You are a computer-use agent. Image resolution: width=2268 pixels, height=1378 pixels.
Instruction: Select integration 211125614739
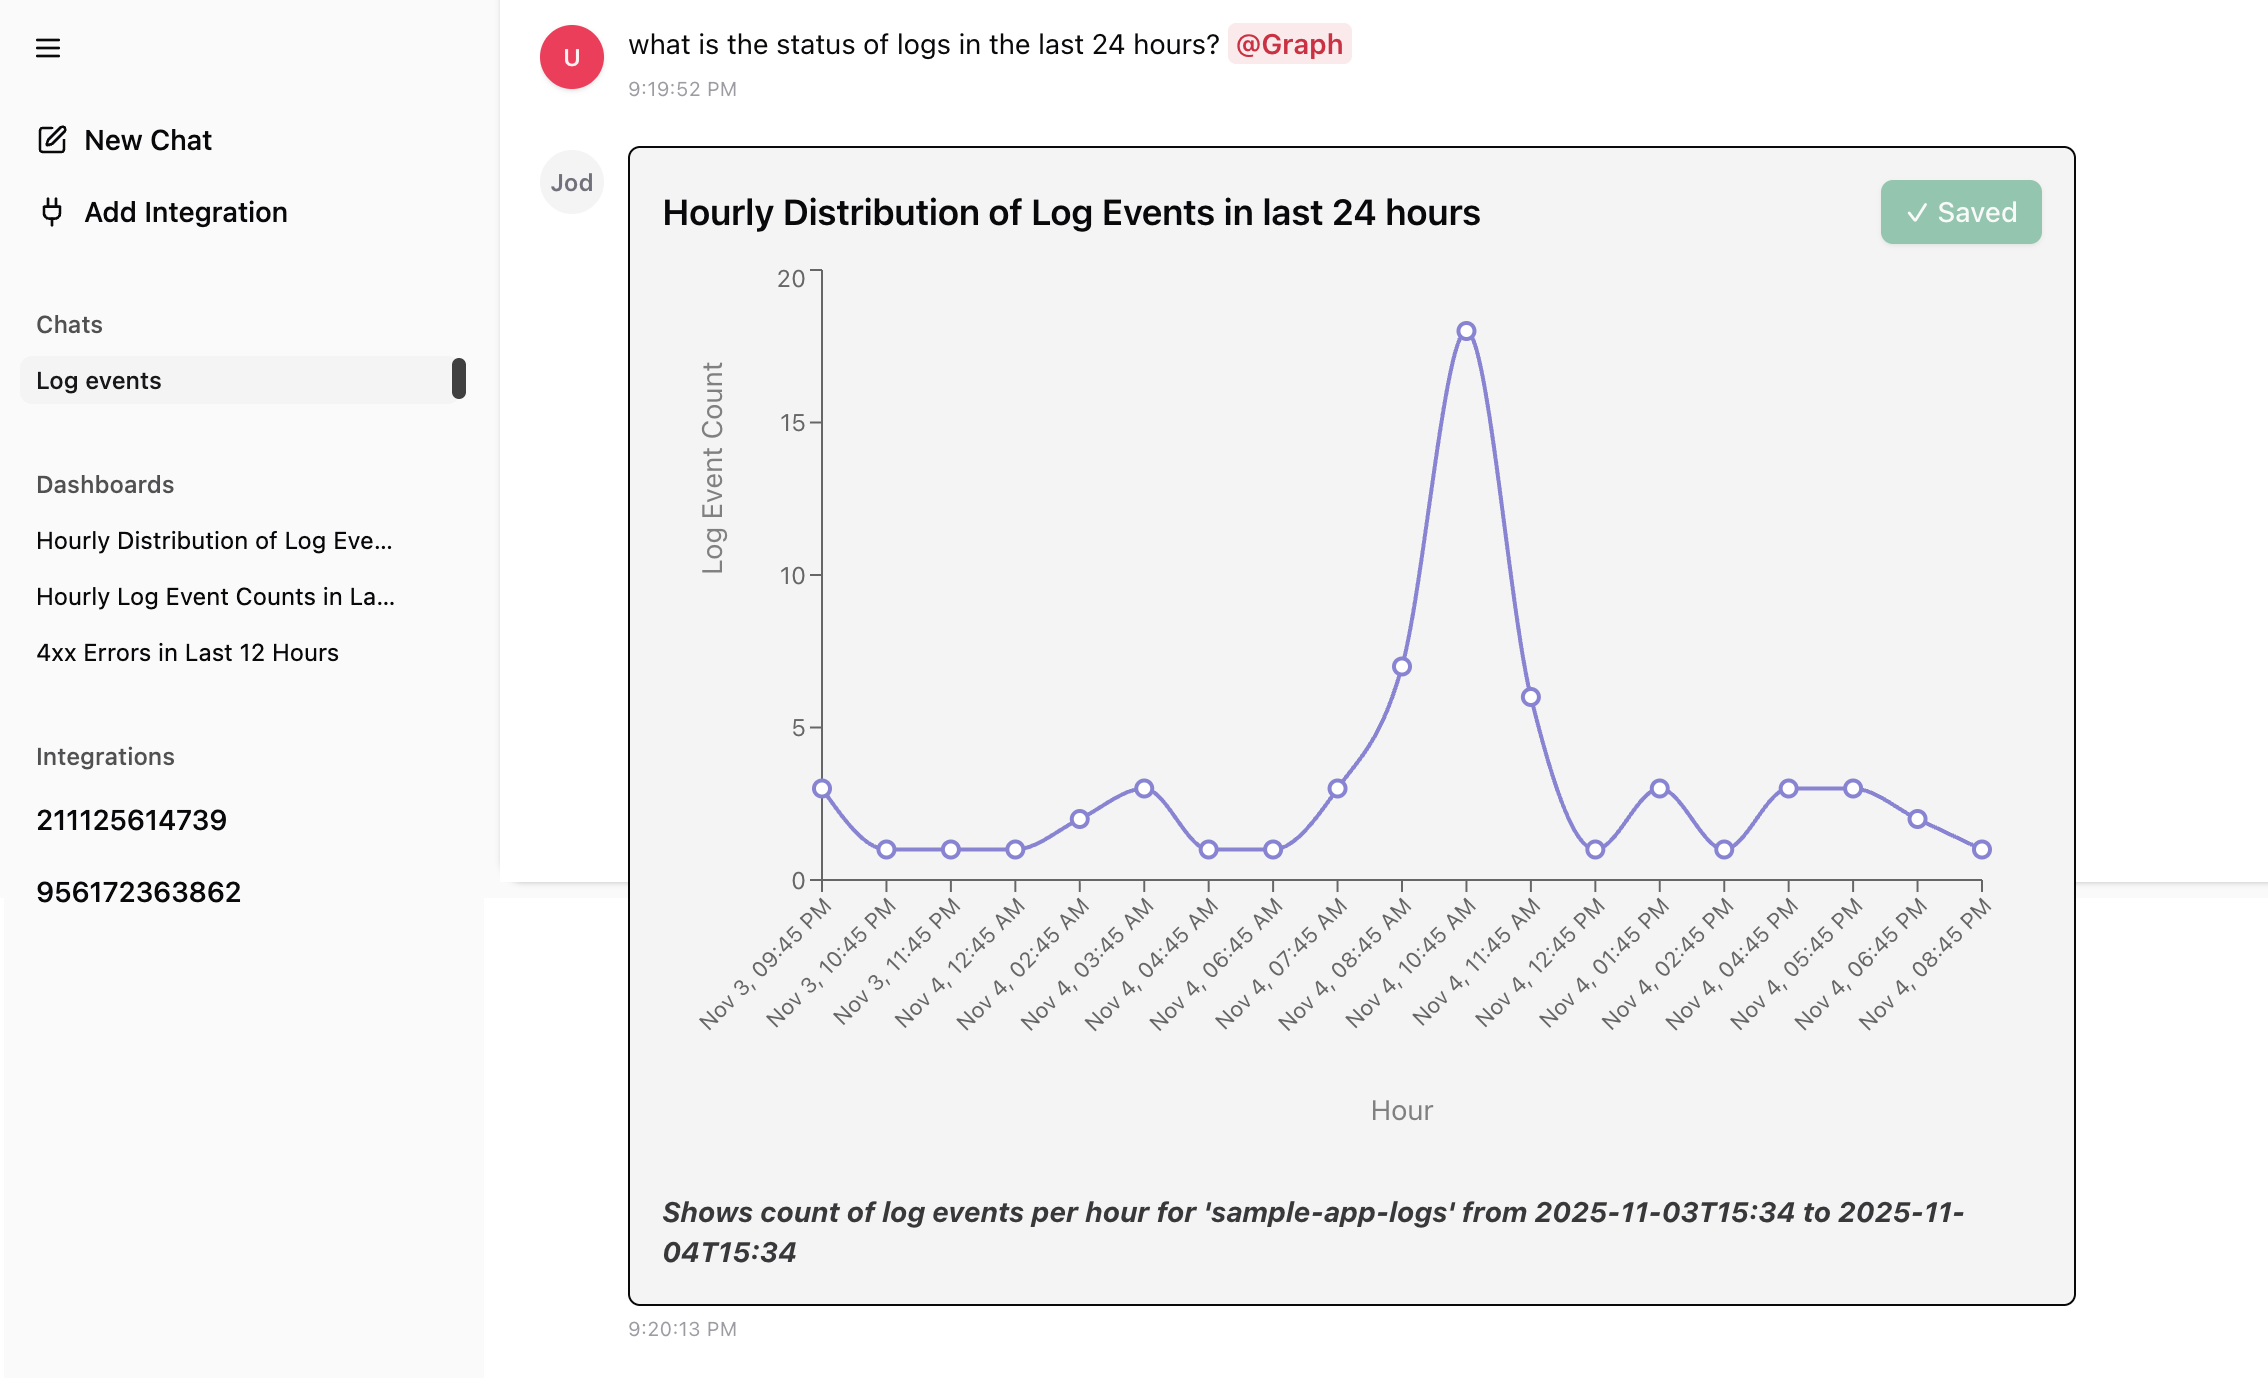tap(132, 820)
